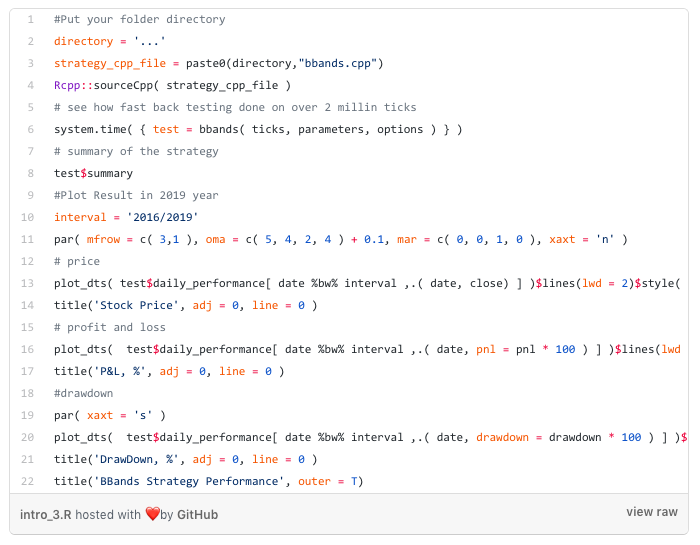Click the red heart icon in footer
Viewport: 700px width, 545px height.
click(x=153, y=514)
